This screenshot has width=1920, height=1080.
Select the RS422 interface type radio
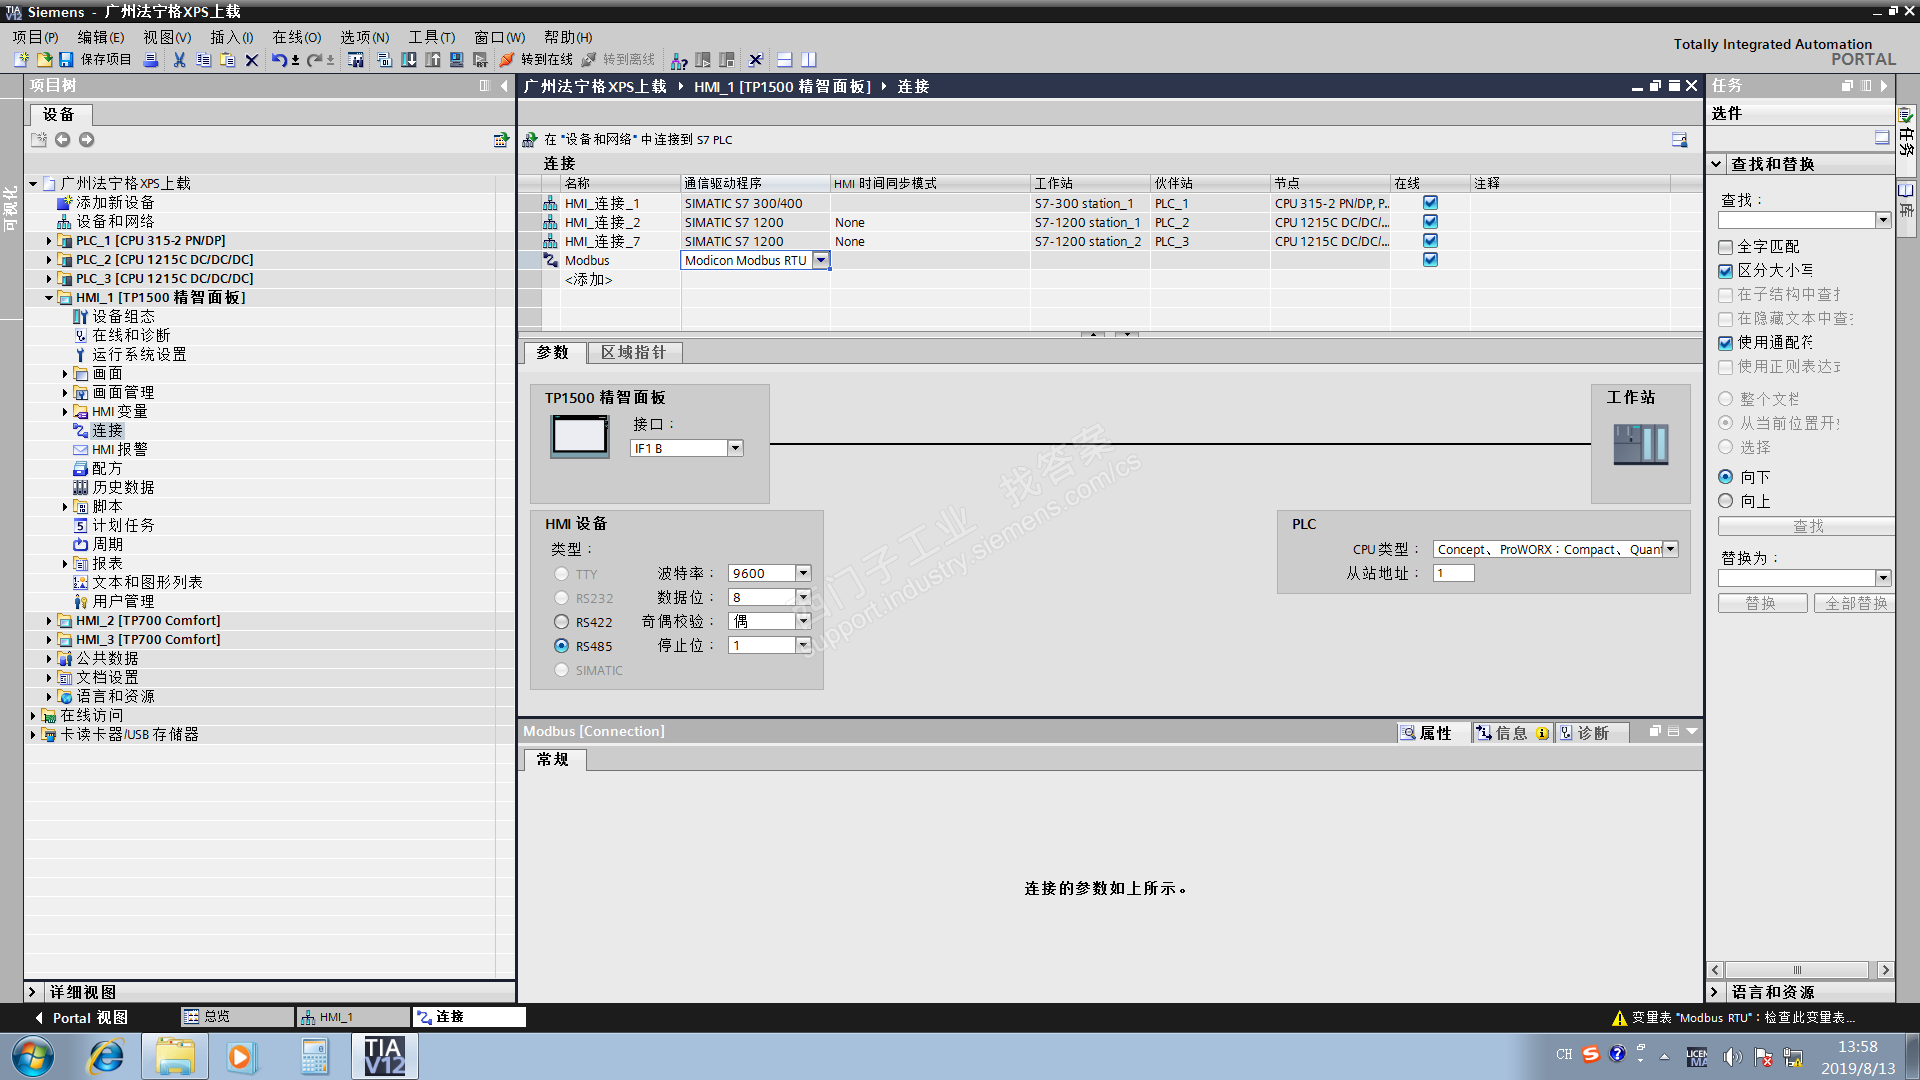tap(561, 622)
